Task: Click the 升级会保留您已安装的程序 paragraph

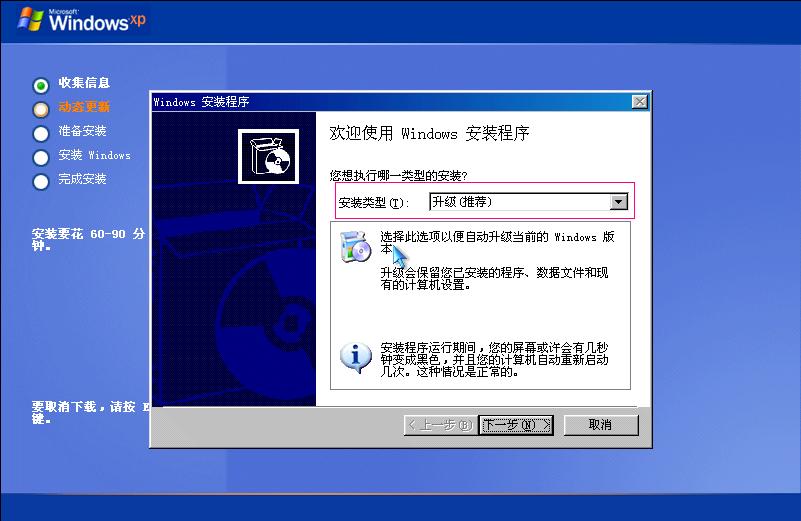Action: pos(494,278)
